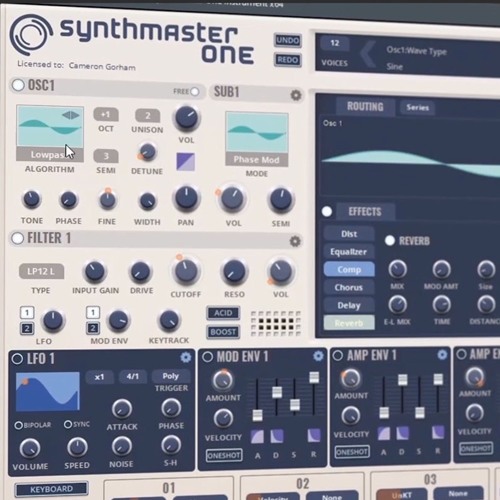This screenshot has width=500, height=500.
Task: Toggle the OSC1 power button
Action: tap(18, 85)
